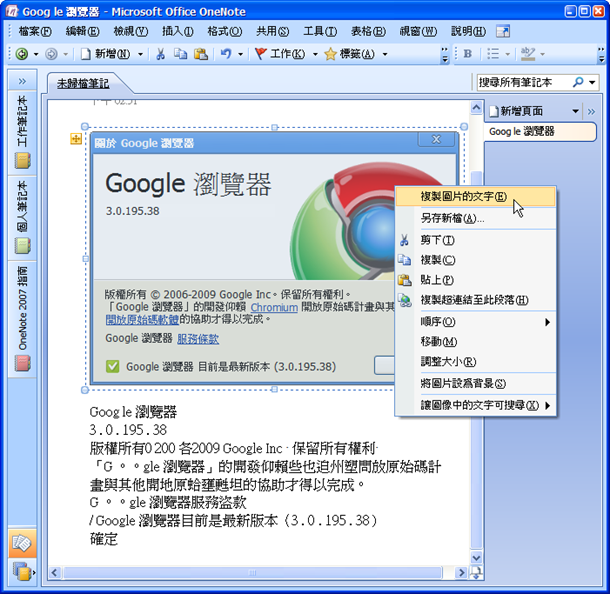The height and width of the screenshot is (594, 610).
Task: Click the unfiled notes icon at sidebar bottom
Action: (x=21, y=543)
